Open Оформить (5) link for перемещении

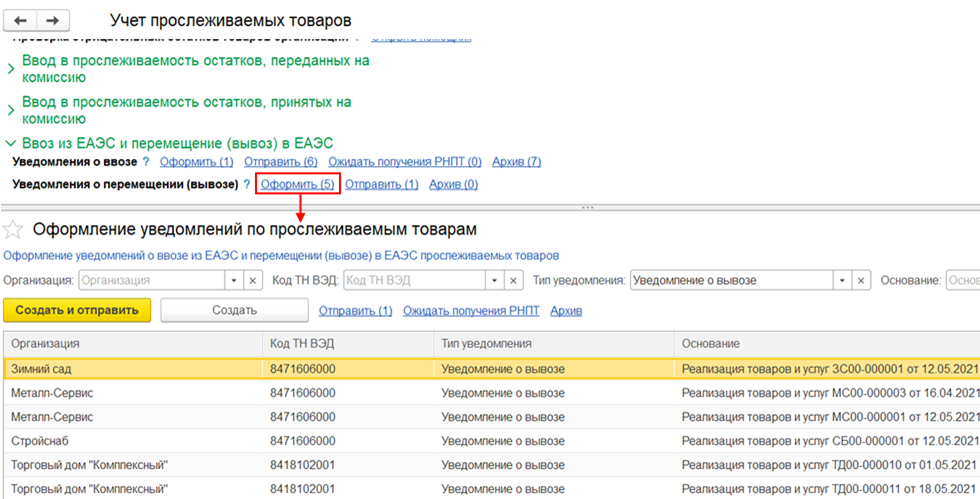point(298,185)
